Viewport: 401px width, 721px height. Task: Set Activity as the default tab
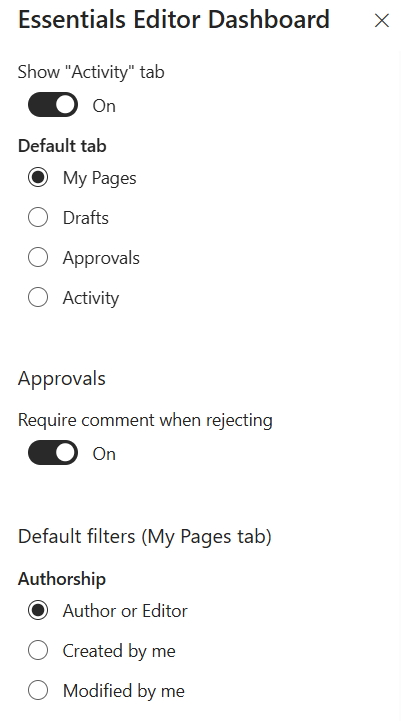38,298
